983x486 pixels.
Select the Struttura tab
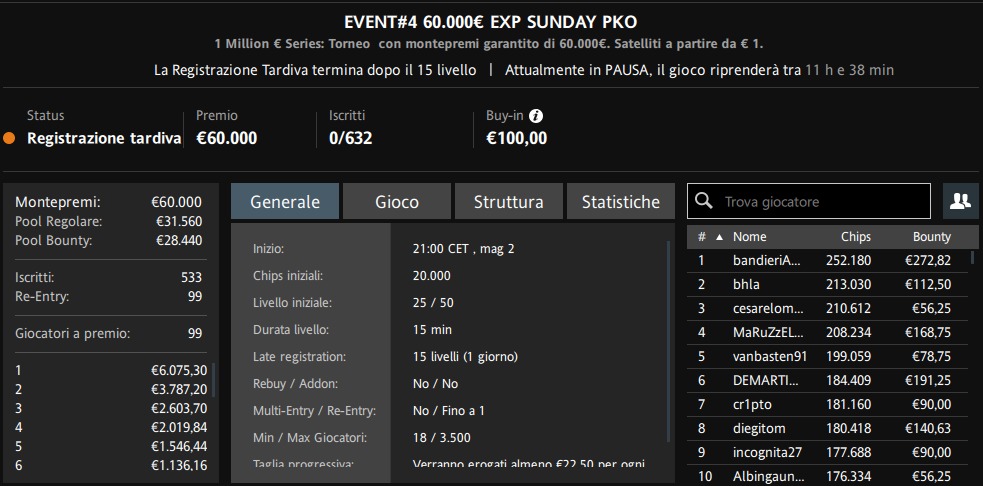(x=508, y=201)
